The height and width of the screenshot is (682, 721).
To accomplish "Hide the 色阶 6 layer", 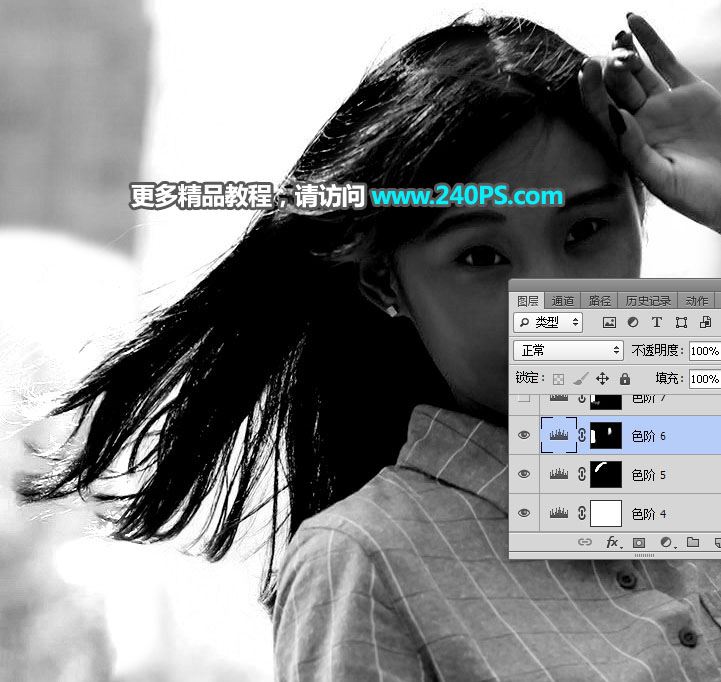I will (524, 435).
